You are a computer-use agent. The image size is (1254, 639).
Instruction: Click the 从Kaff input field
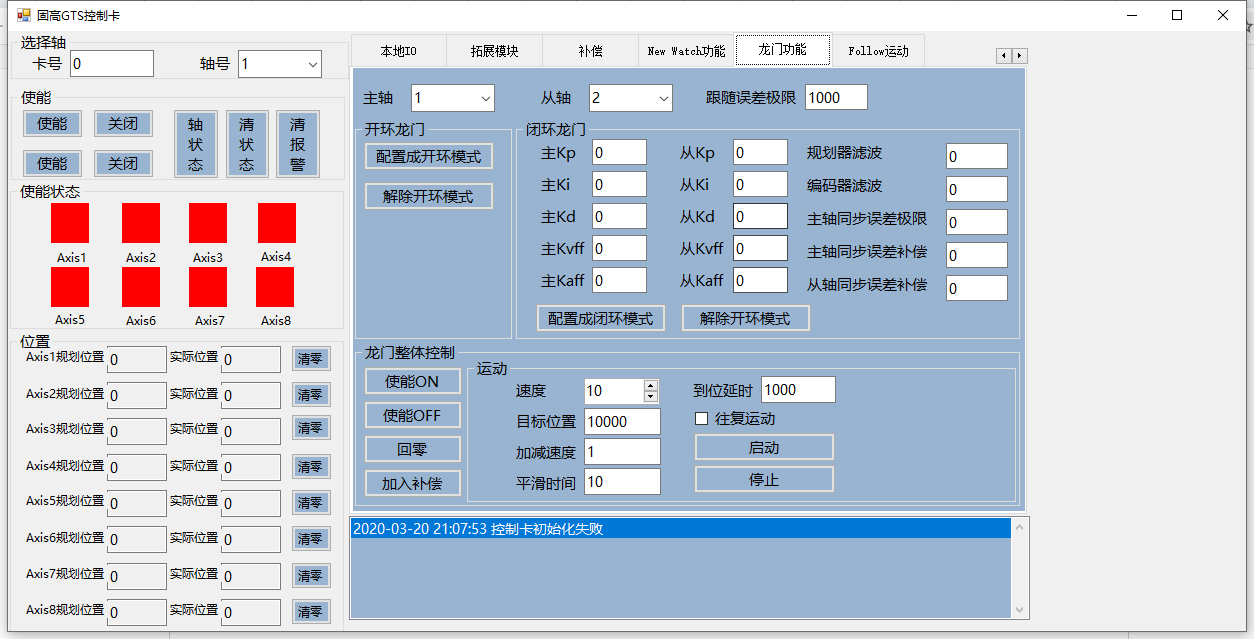point(760,280)
